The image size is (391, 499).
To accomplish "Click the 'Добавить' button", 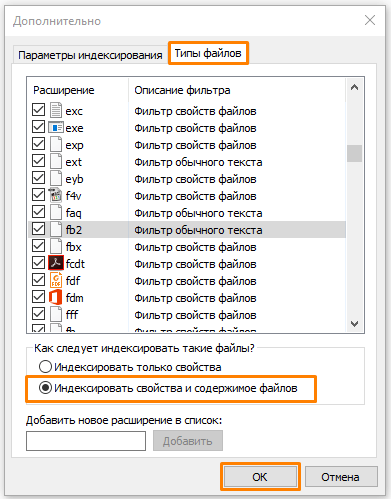I will coord(188,441).
